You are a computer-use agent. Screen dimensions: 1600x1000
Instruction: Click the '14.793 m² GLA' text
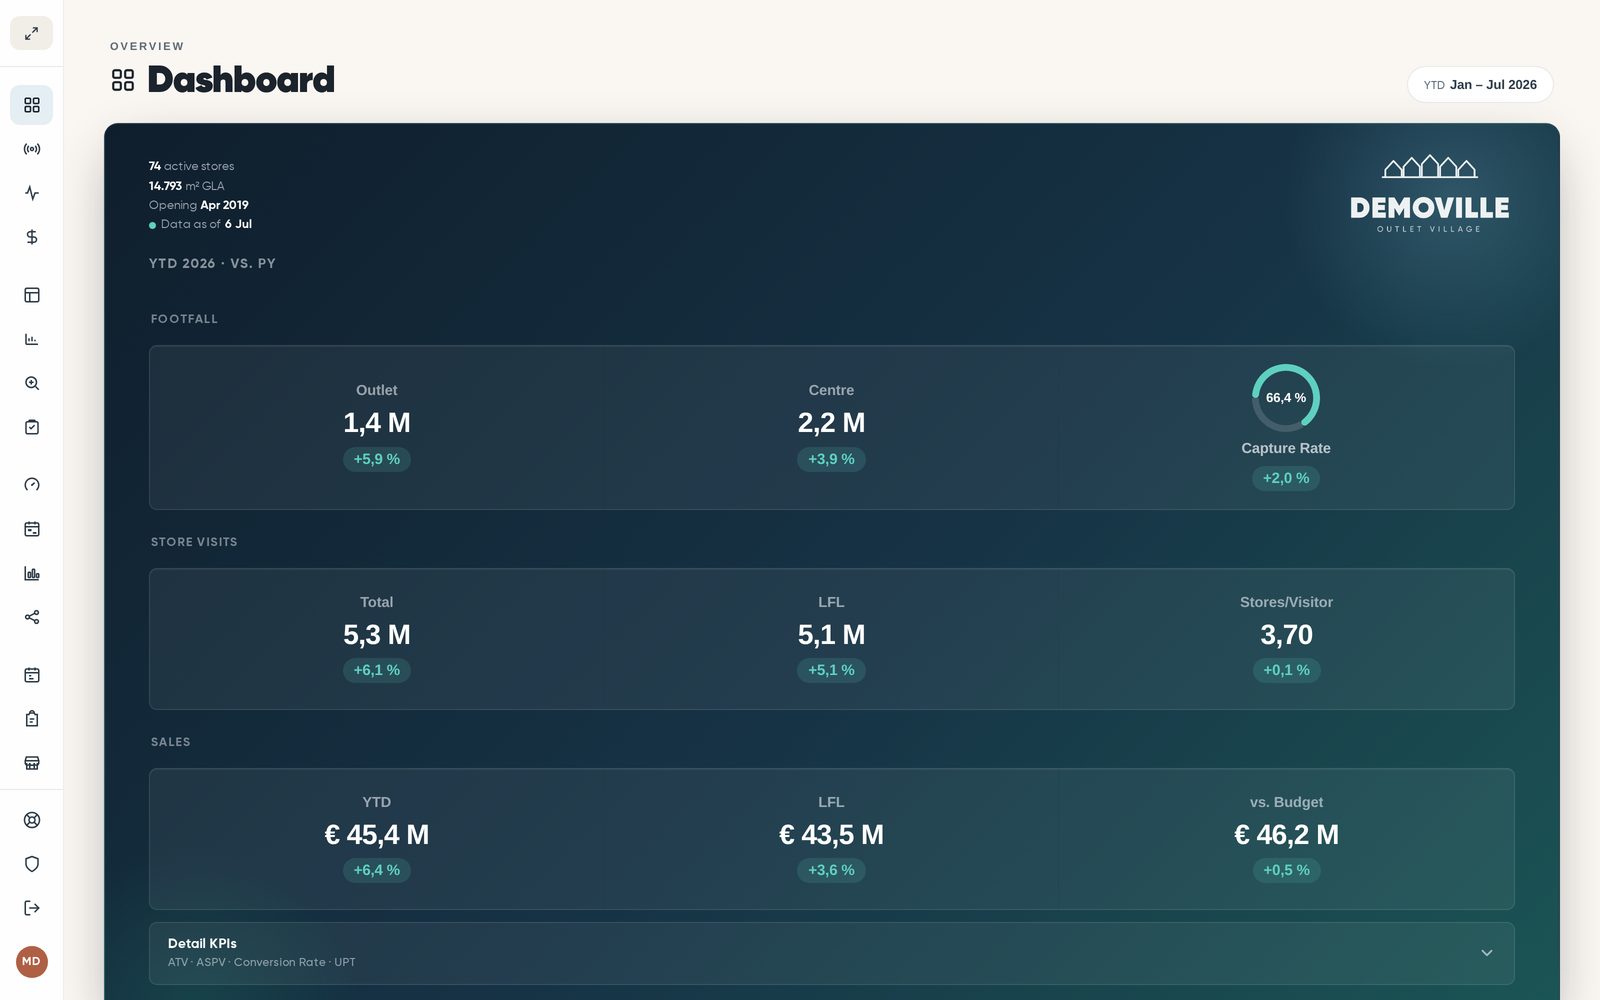tap(186, 186)
